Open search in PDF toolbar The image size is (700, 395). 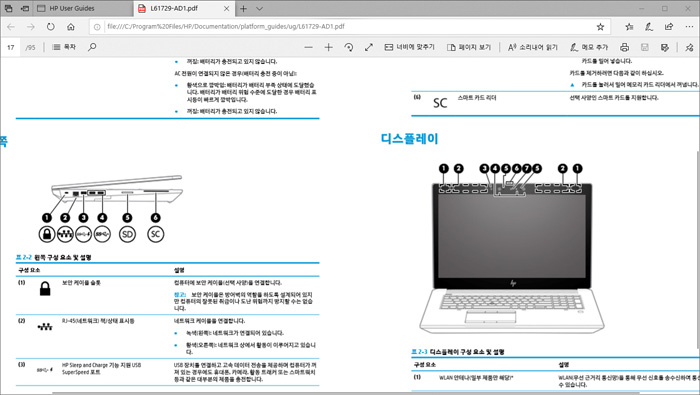92,47
